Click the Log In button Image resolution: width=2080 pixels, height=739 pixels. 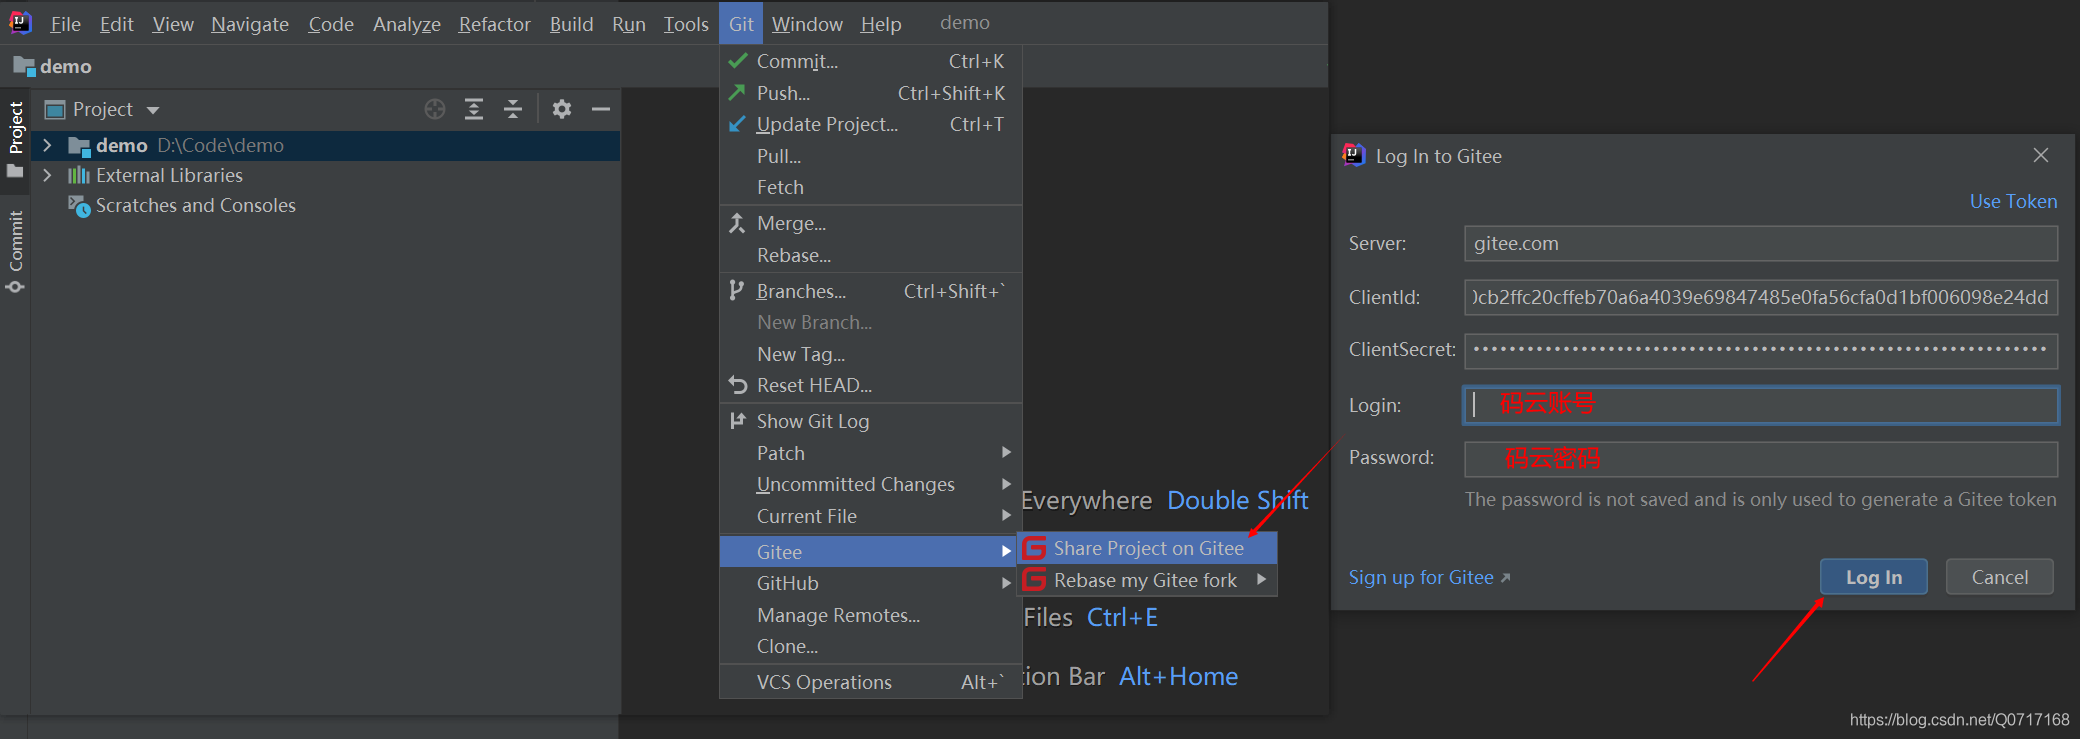tap(1873, 577)
